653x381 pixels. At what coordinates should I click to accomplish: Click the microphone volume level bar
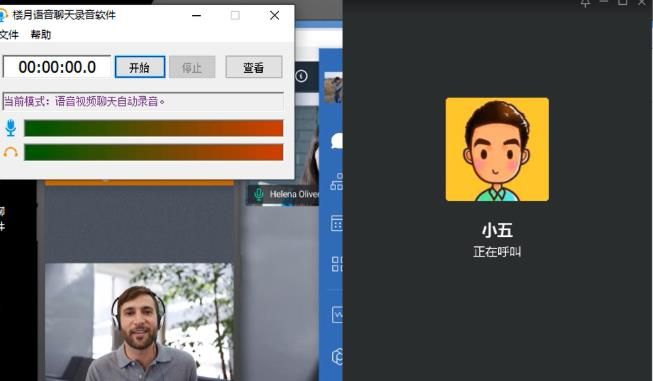click(x=154, y=128)
